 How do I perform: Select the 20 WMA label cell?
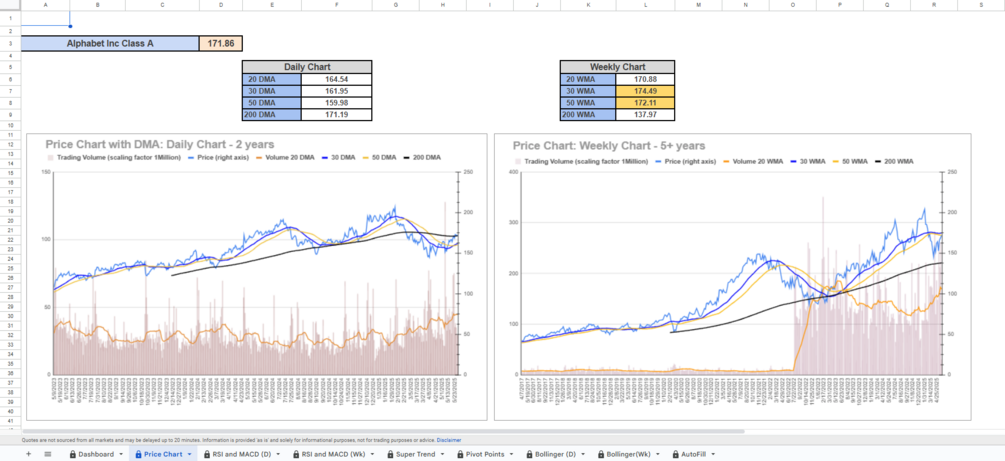click(x=588, y=80)
